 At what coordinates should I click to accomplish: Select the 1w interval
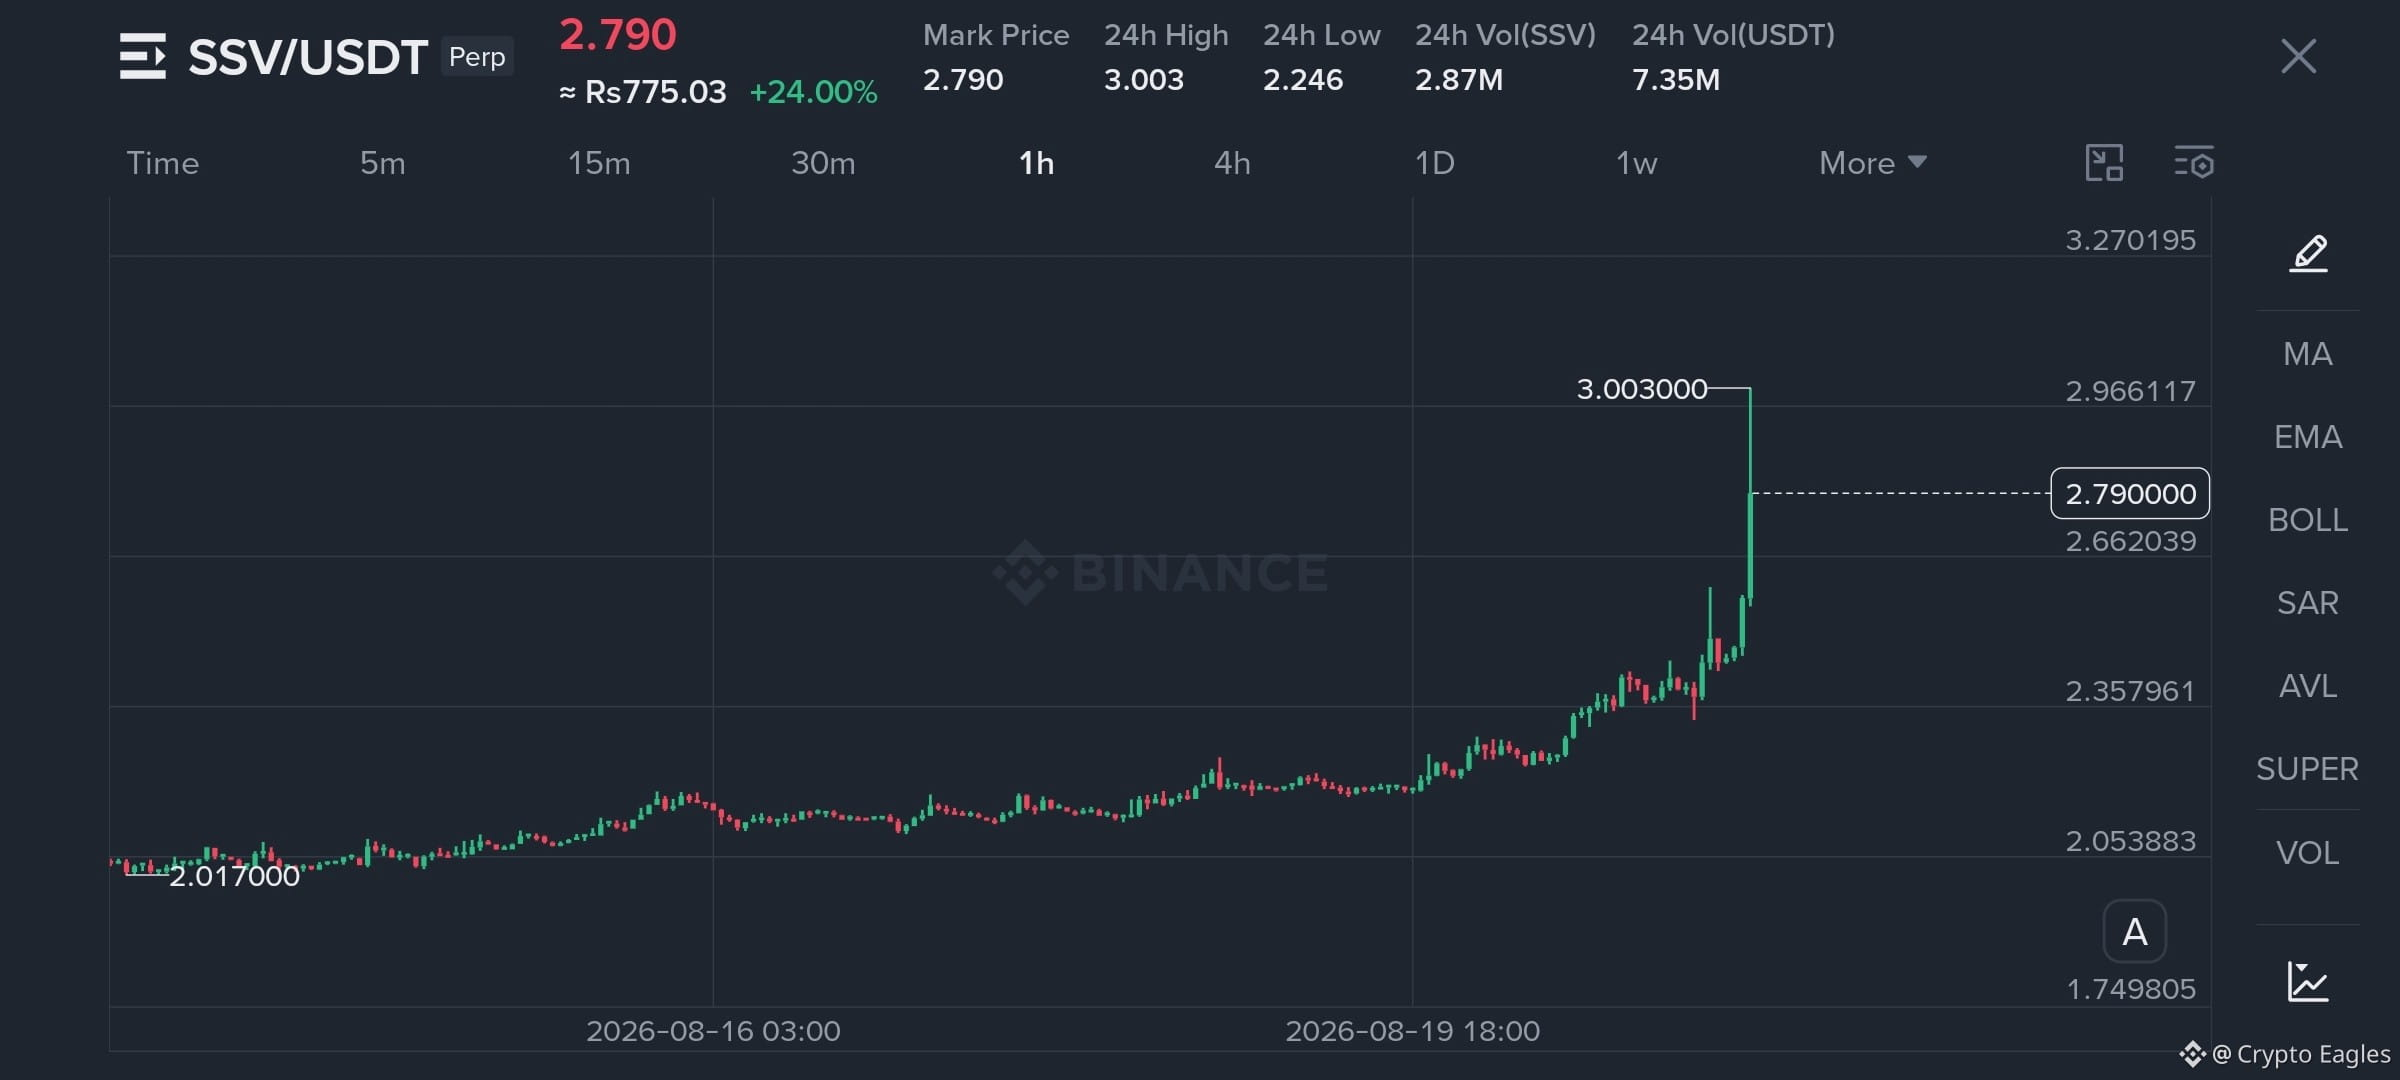pyautogui.click(x=1637, y=163)
